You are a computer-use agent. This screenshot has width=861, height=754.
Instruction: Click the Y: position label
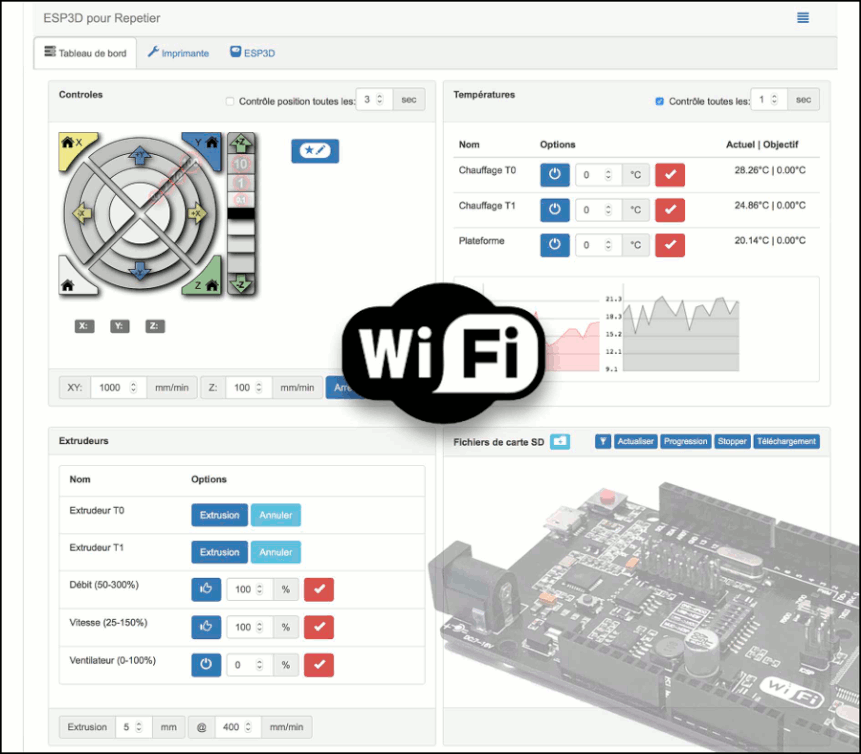(120, 326)
